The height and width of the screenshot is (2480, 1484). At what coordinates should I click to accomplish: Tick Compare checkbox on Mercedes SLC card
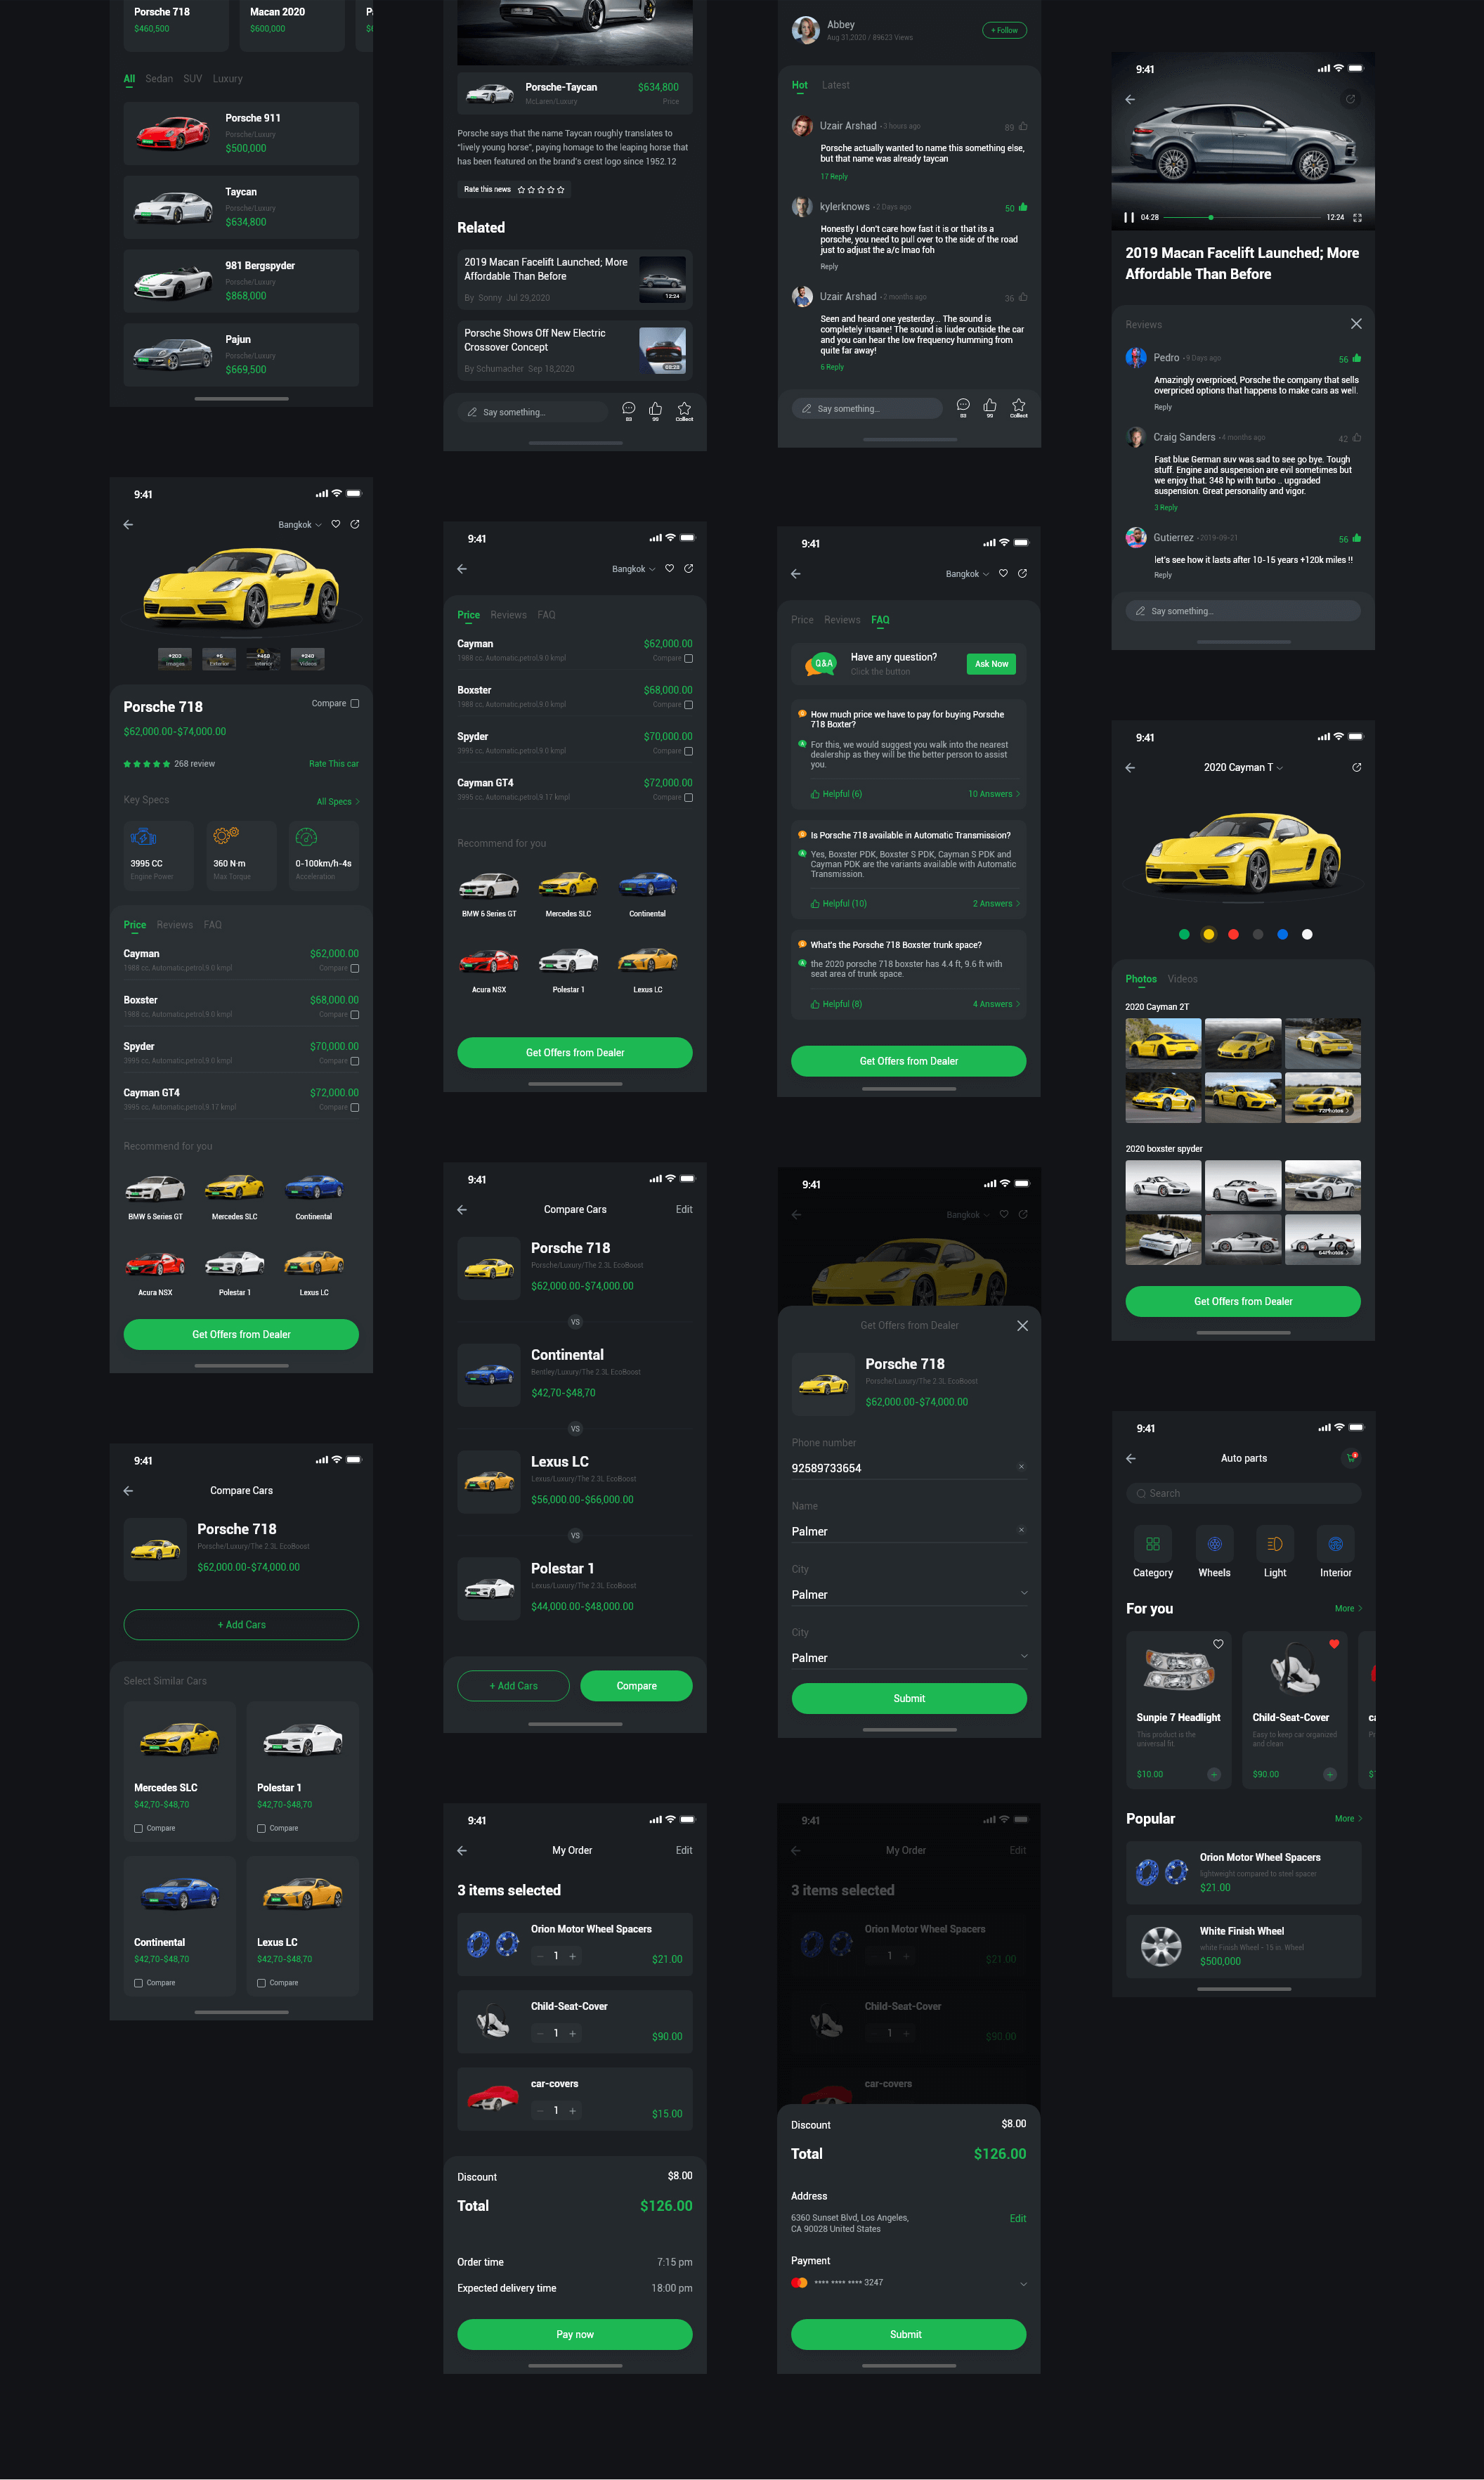click(x=138, y=1828)
